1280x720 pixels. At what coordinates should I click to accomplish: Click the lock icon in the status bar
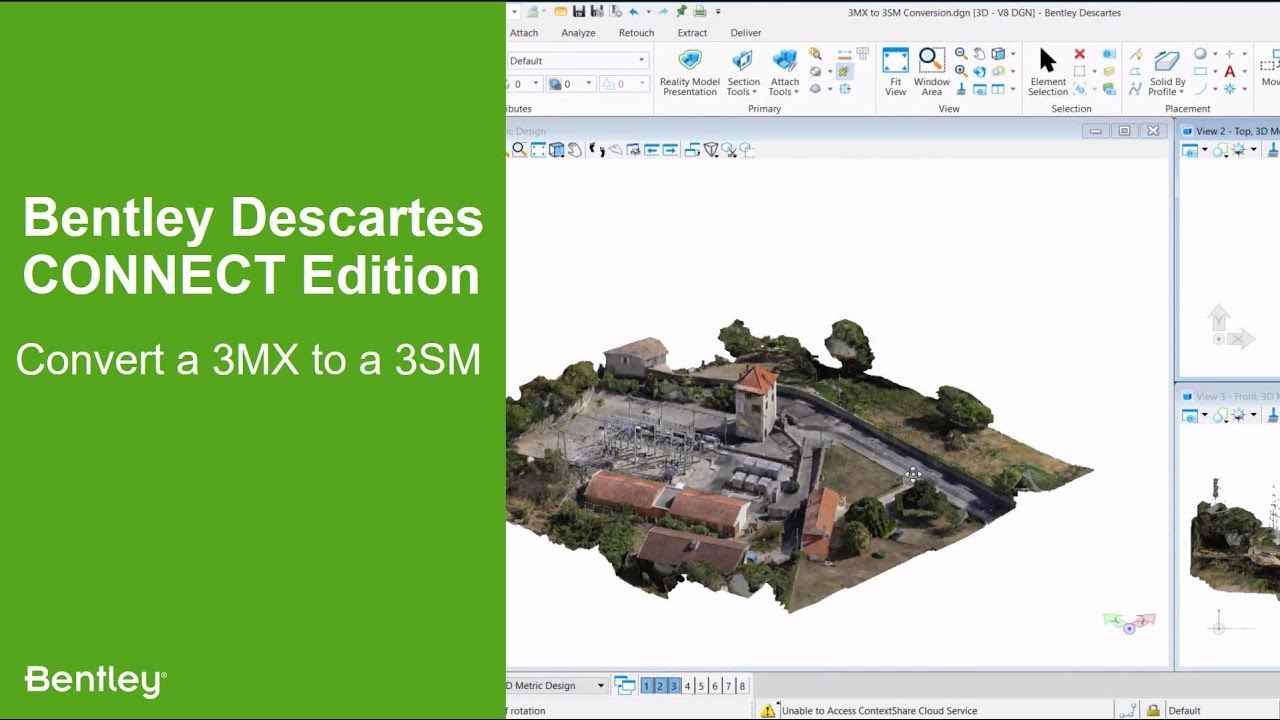1153,710
